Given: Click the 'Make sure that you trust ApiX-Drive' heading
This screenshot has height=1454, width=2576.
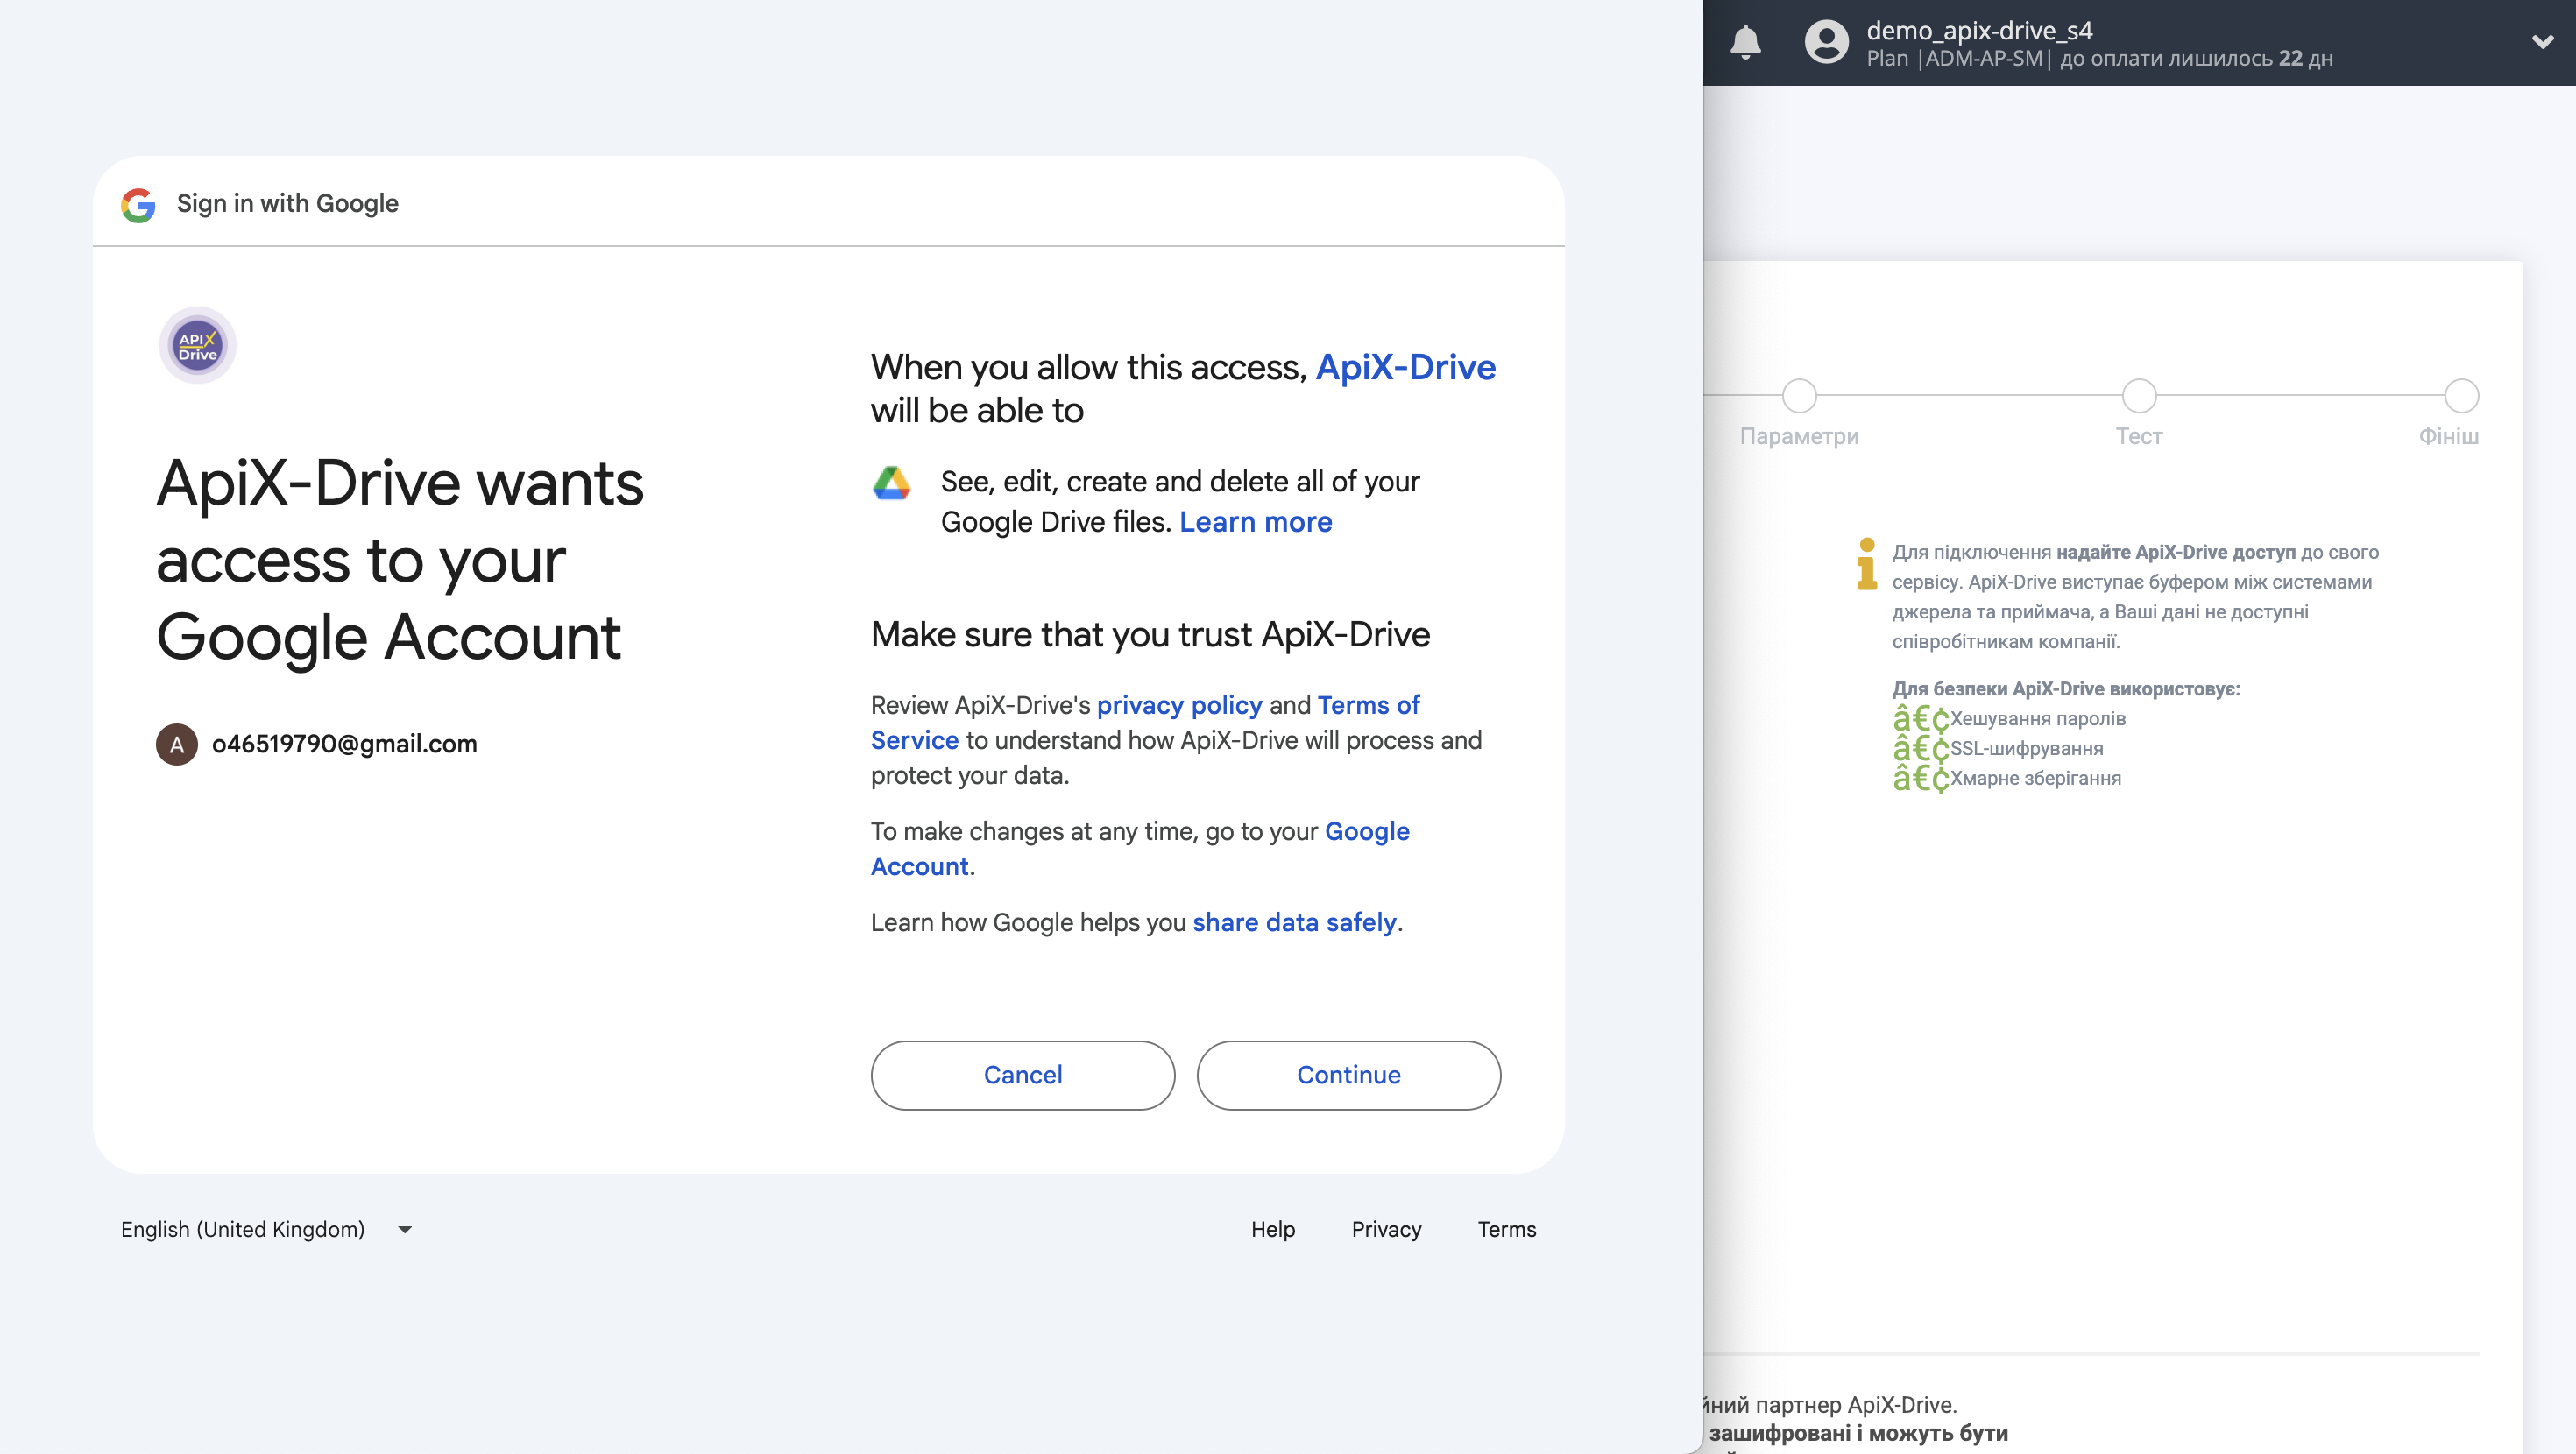Looking at the screenshot, I should point(1150,634).
